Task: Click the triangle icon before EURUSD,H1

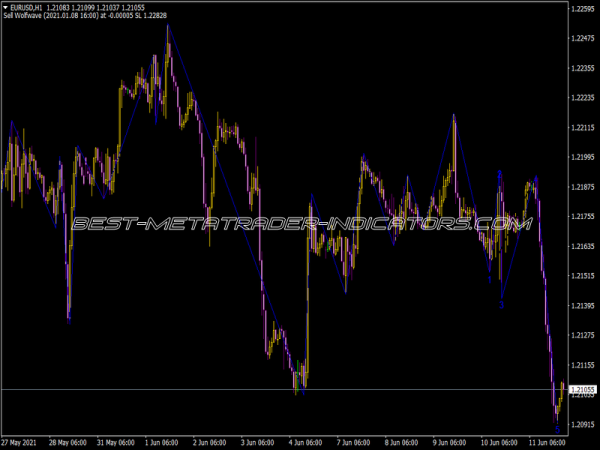Action: pyautogui.click(x=5, y=9)
